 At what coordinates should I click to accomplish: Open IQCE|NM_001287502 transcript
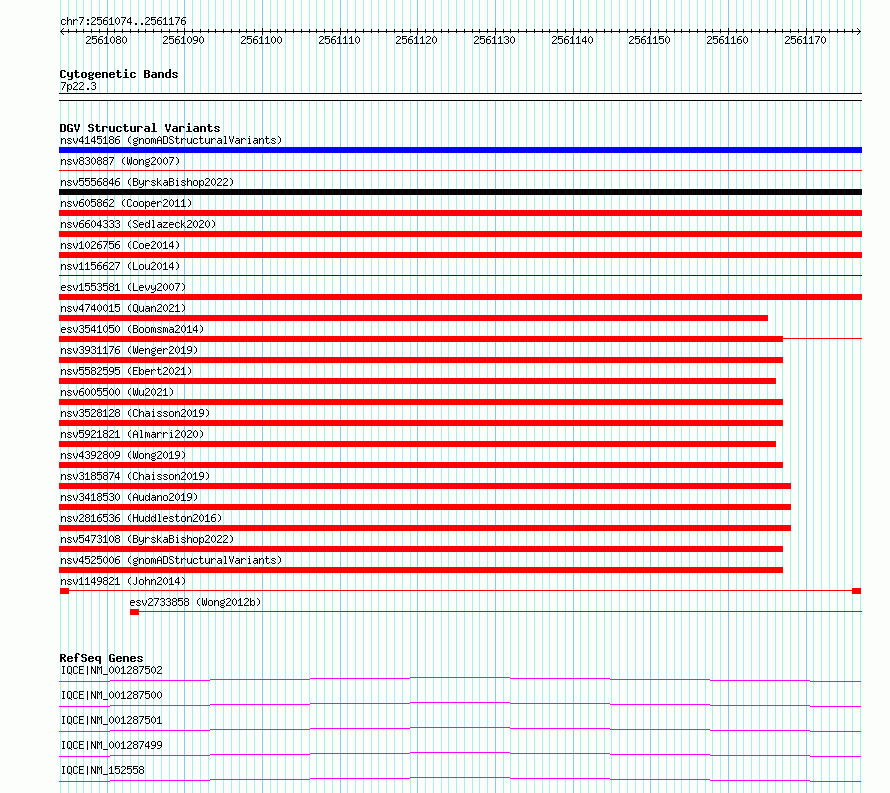[111, 670]
